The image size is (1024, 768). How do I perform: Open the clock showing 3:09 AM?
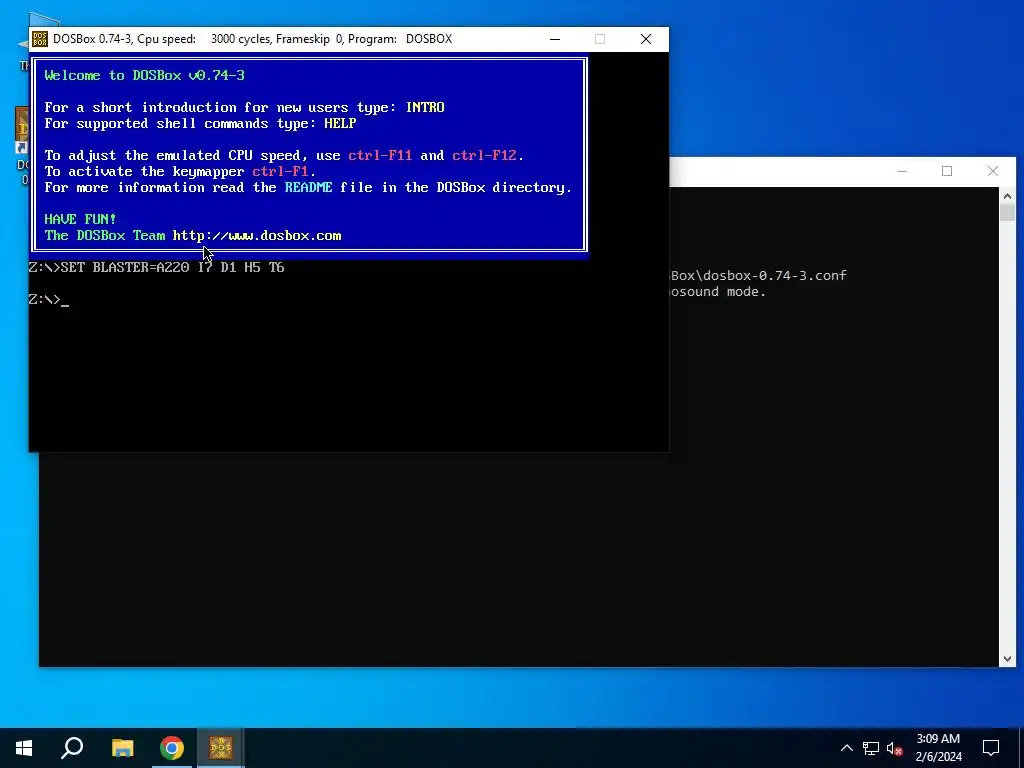click(938, 748)
